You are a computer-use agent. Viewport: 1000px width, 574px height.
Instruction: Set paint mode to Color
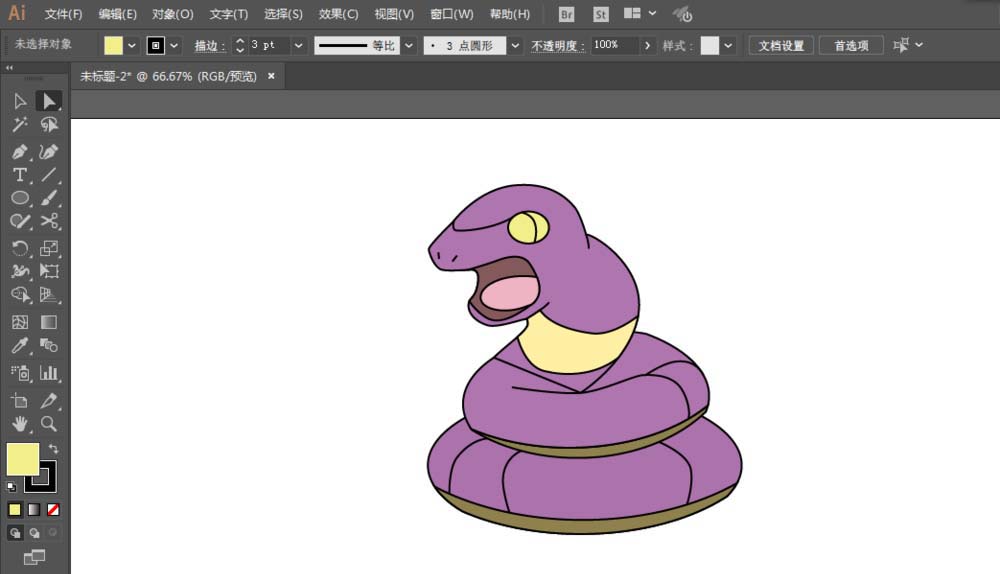tap(15, 510)
